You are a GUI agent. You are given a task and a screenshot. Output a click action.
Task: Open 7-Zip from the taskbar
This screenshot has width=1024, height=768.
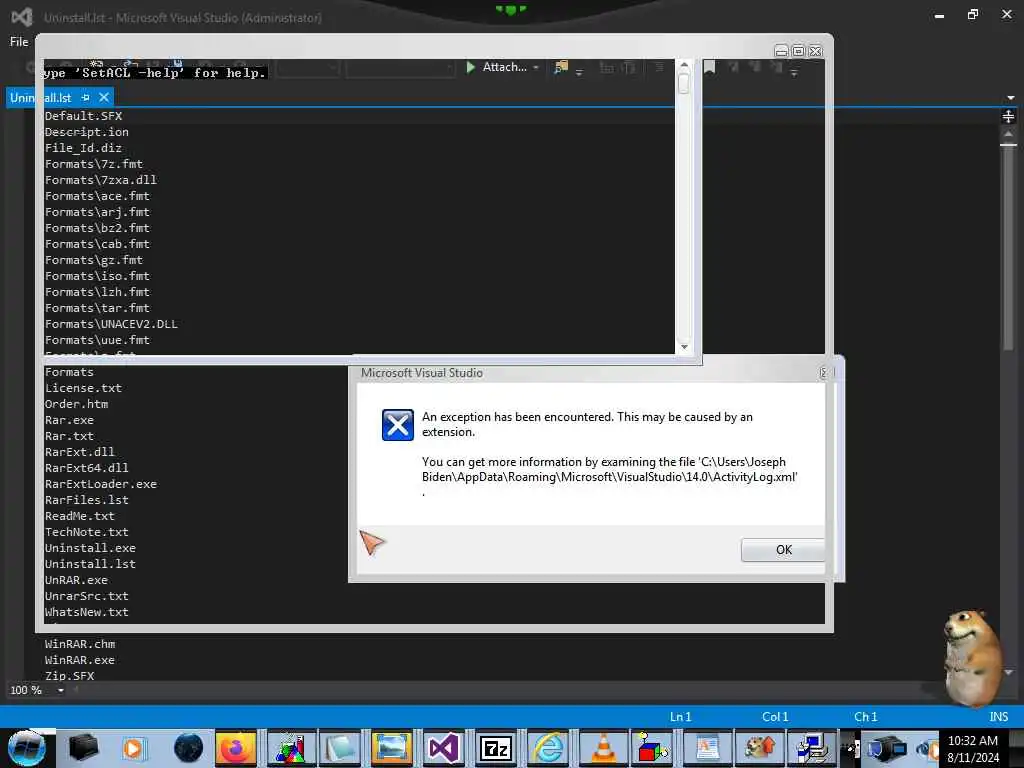pyautogui.click(x=496, y=748)
